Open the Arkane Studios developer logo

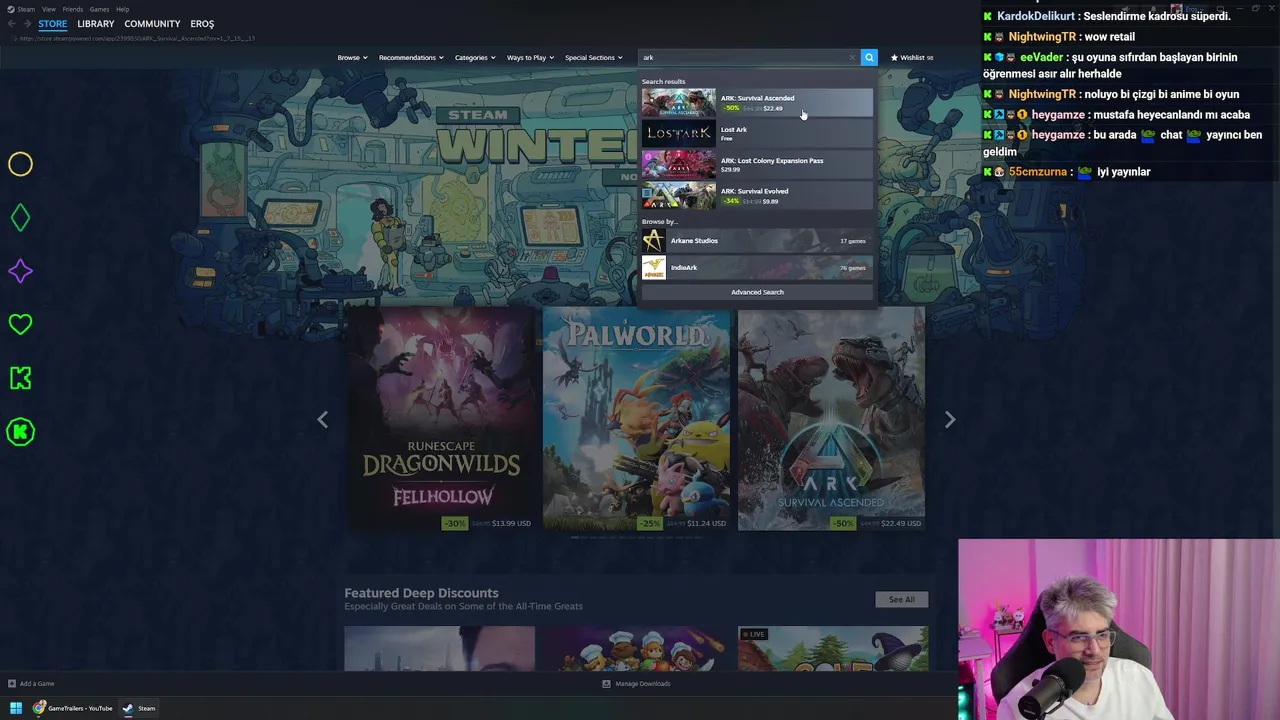point(653,241)
